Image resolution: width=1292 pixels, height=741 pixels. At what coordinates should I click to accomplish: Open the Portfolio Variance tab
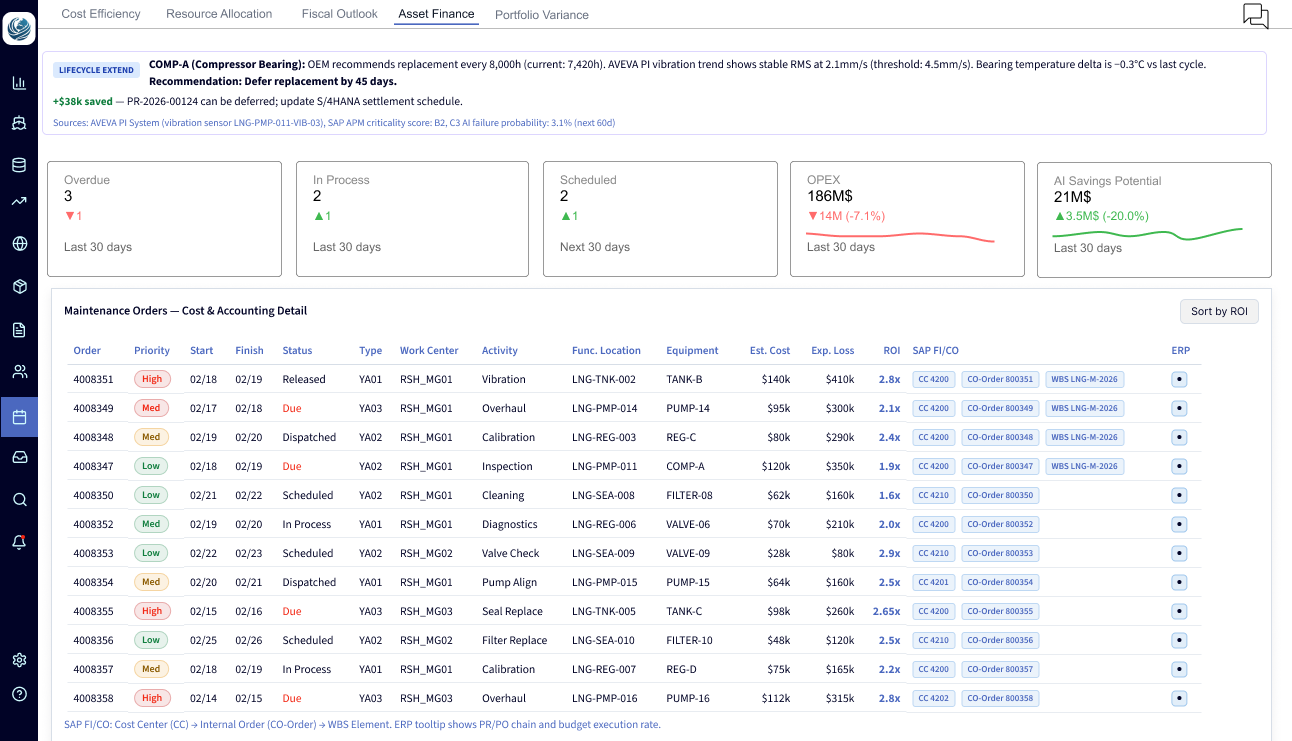[x=541, y=15]
